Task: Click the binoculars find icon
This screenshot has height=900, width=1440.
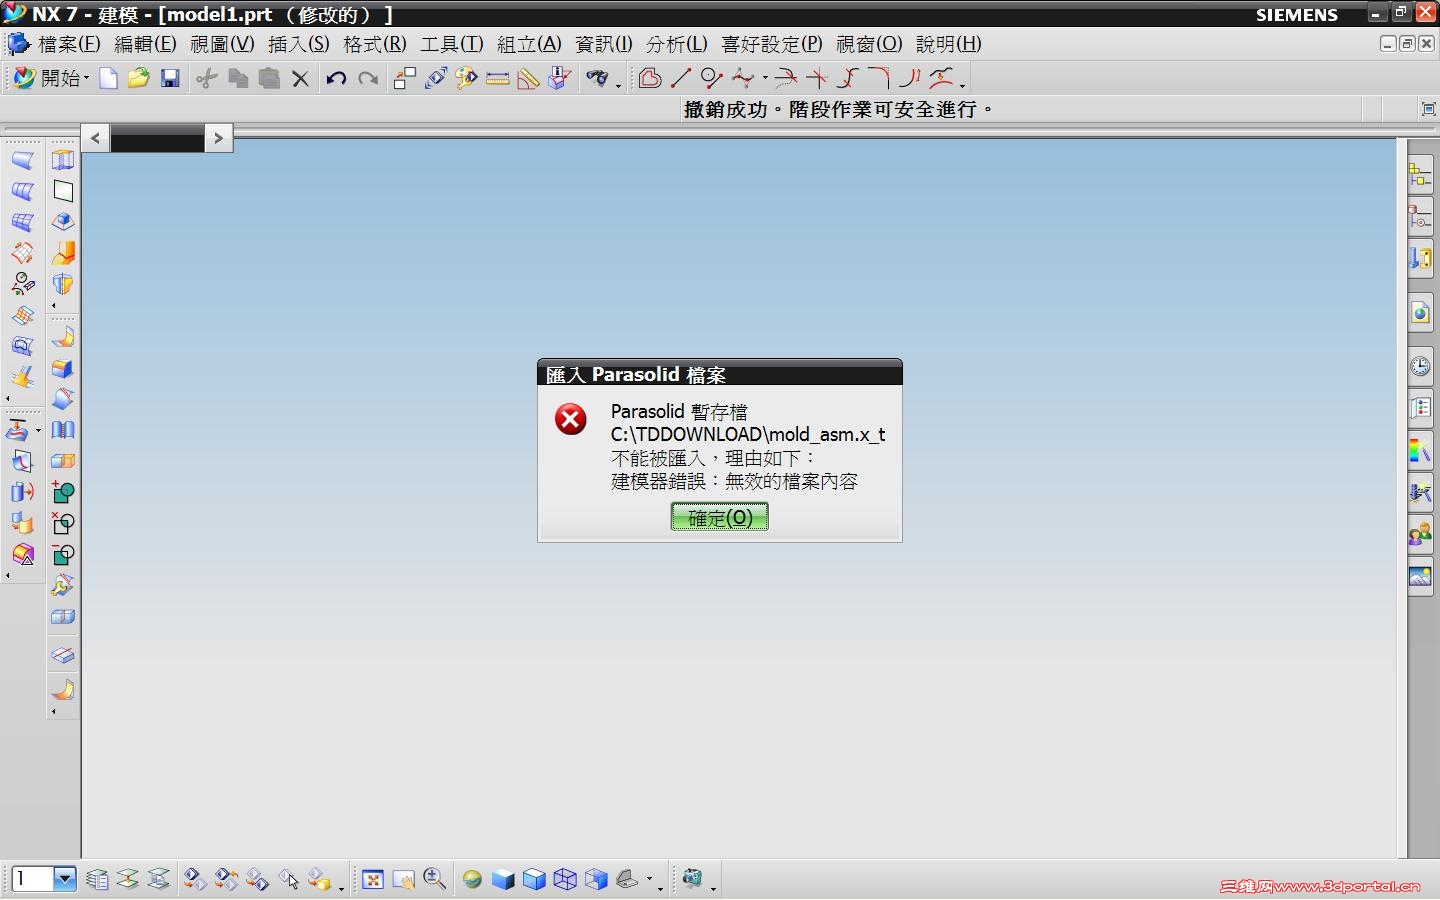Action: click(597, 78)
